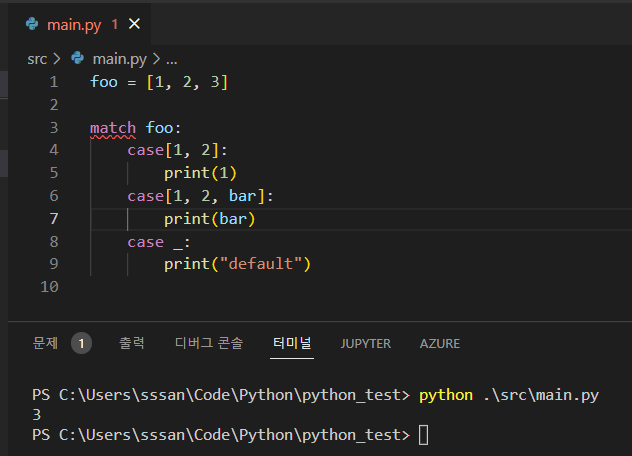
Task: Switch to the 디버그 콘솔 tab
Action: coord(208,343)
